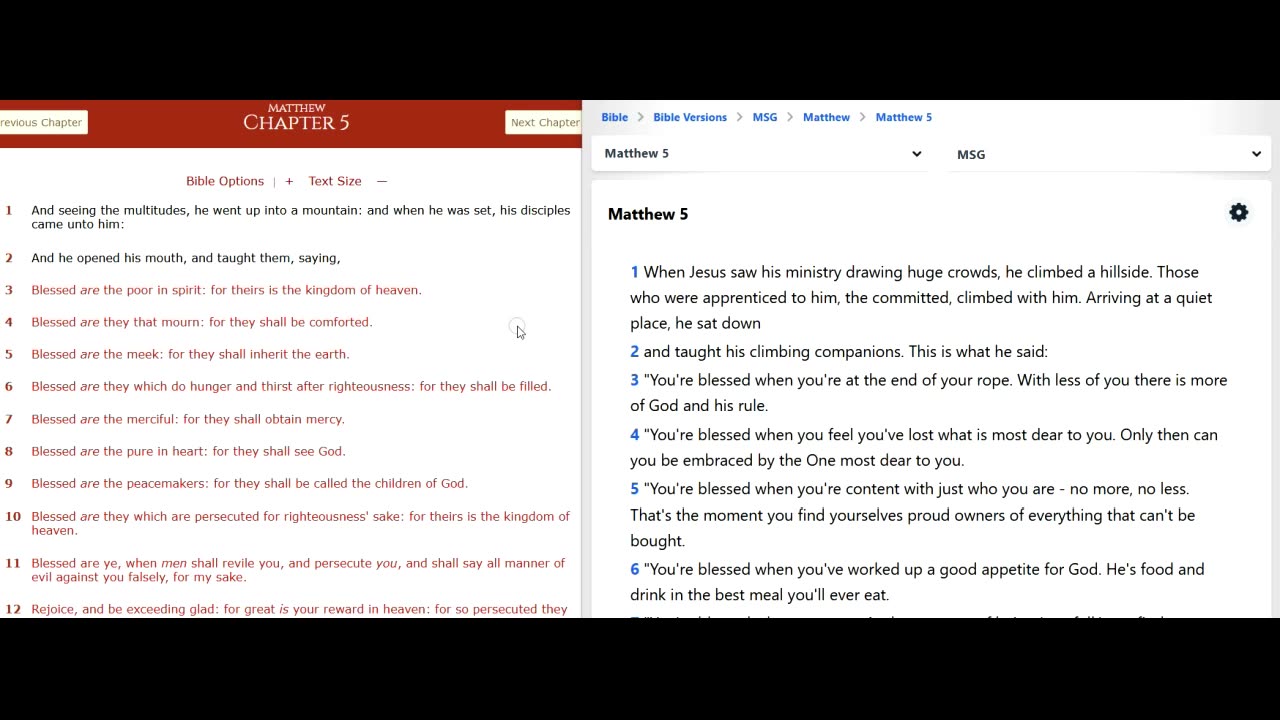Image resolution: width=1280 pixels, height=720 pixels.
Task: Open the MSG version dropdown
Action: click(x=1108, y=154)
